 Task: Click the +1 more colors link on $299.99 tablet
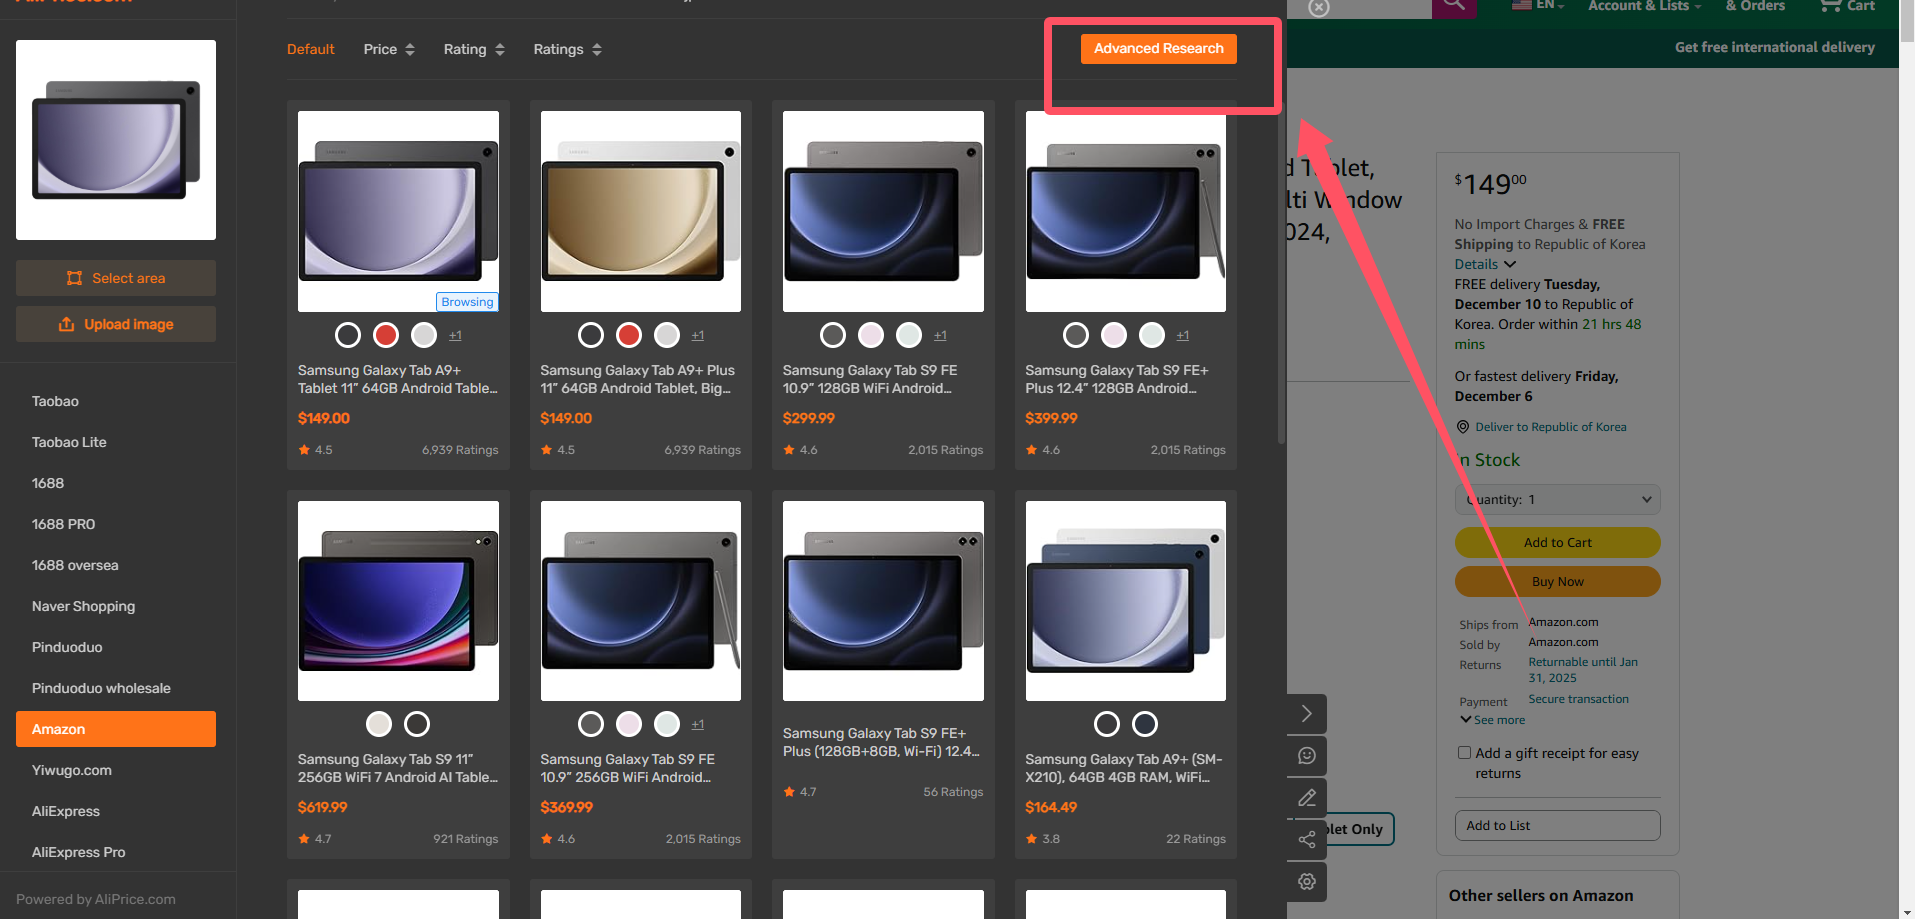[x=940, y=335]
